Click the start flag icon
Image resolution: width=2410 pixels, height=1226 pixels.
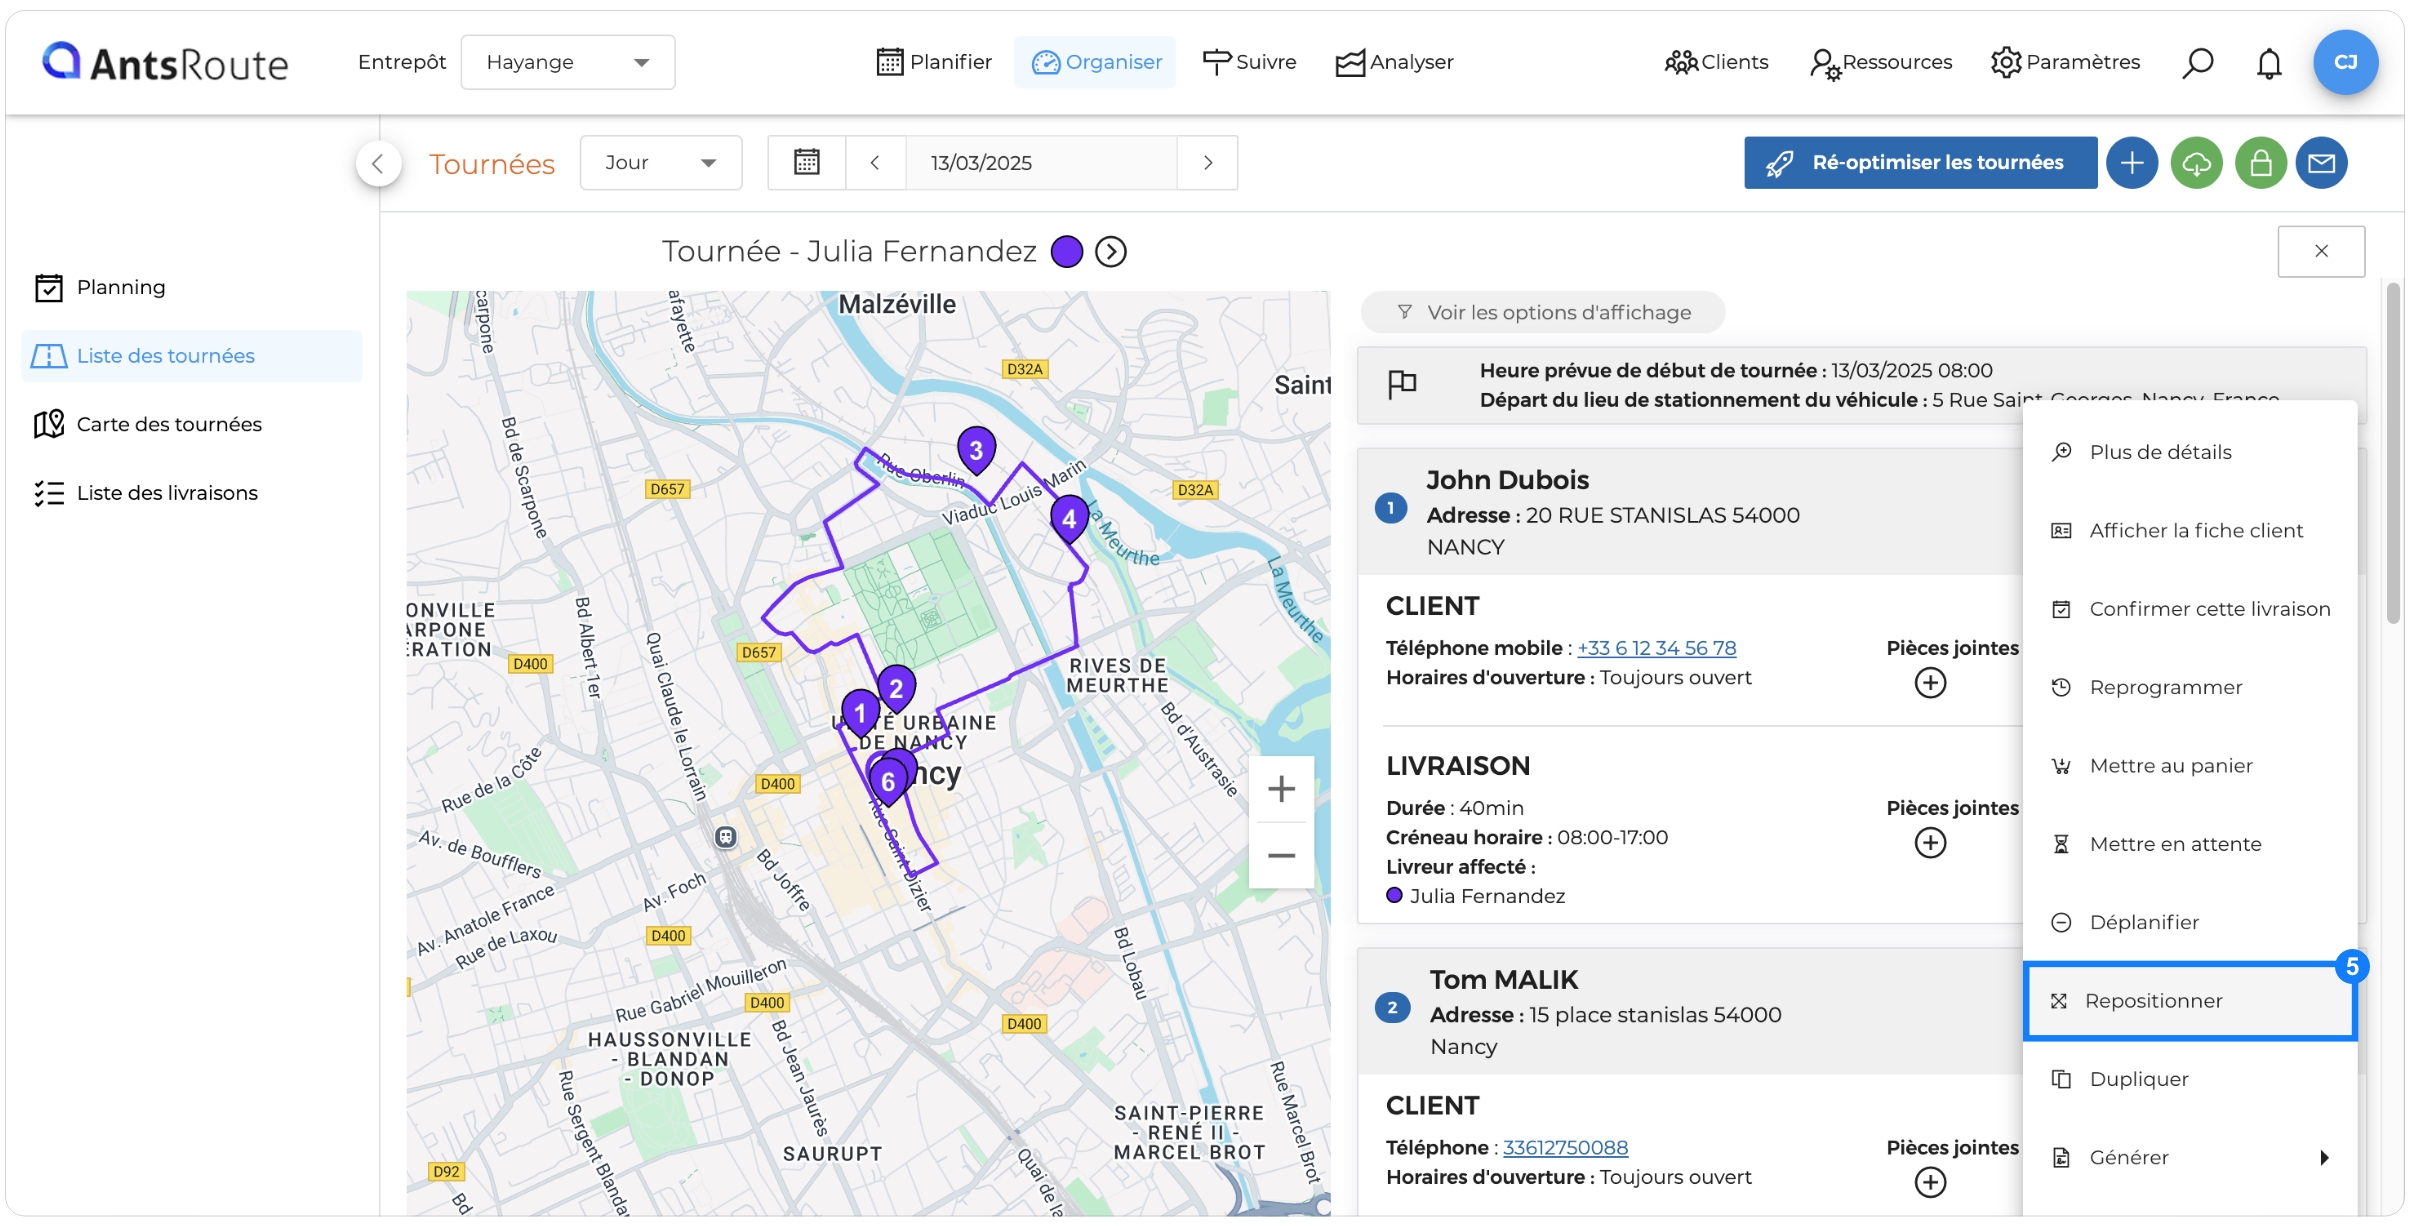(1402, 384)
